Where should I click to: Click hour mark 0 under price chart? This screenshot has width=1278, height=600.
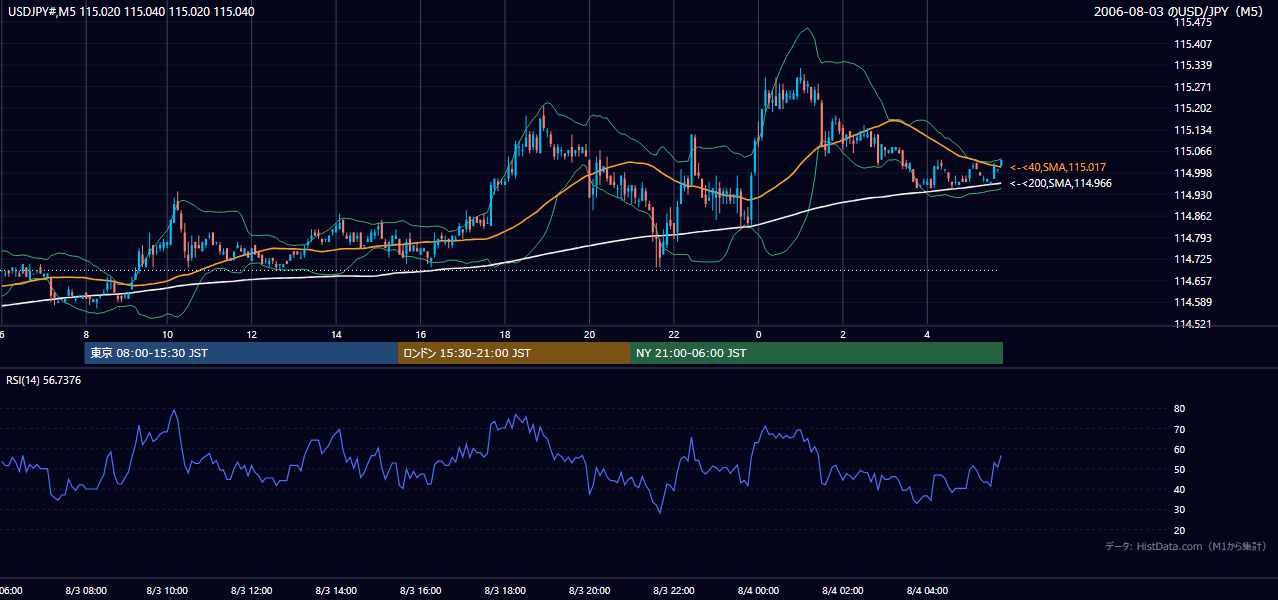[x=758, y=335]
